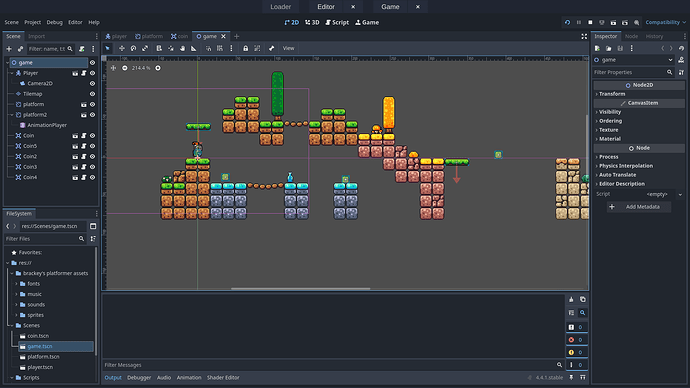
Task: Hide the Tilemap node with its eye icon
Action: tap(92, 94)
